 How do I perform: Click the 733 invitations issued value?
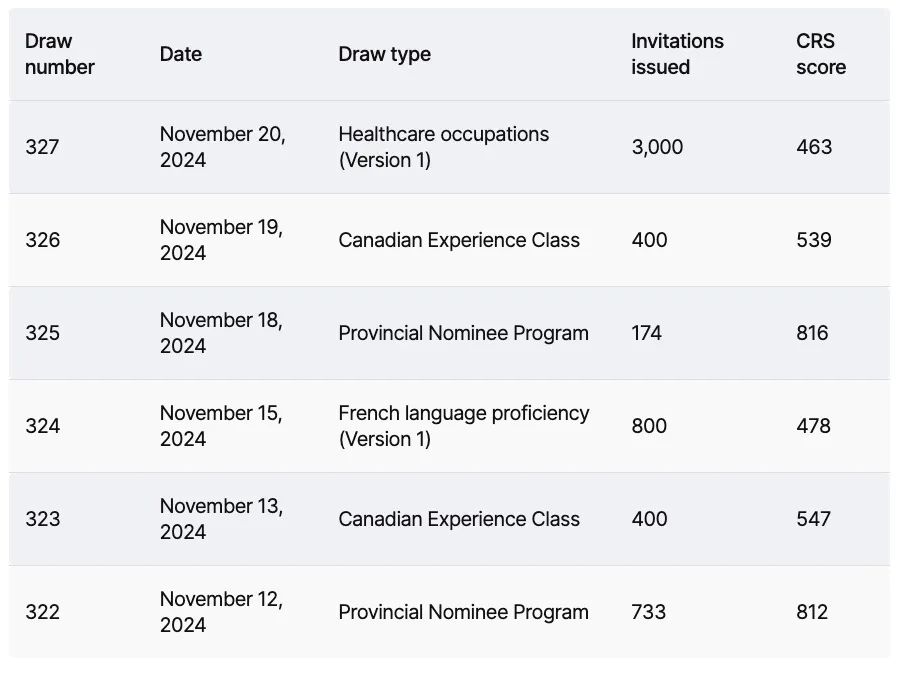(648, 612)
